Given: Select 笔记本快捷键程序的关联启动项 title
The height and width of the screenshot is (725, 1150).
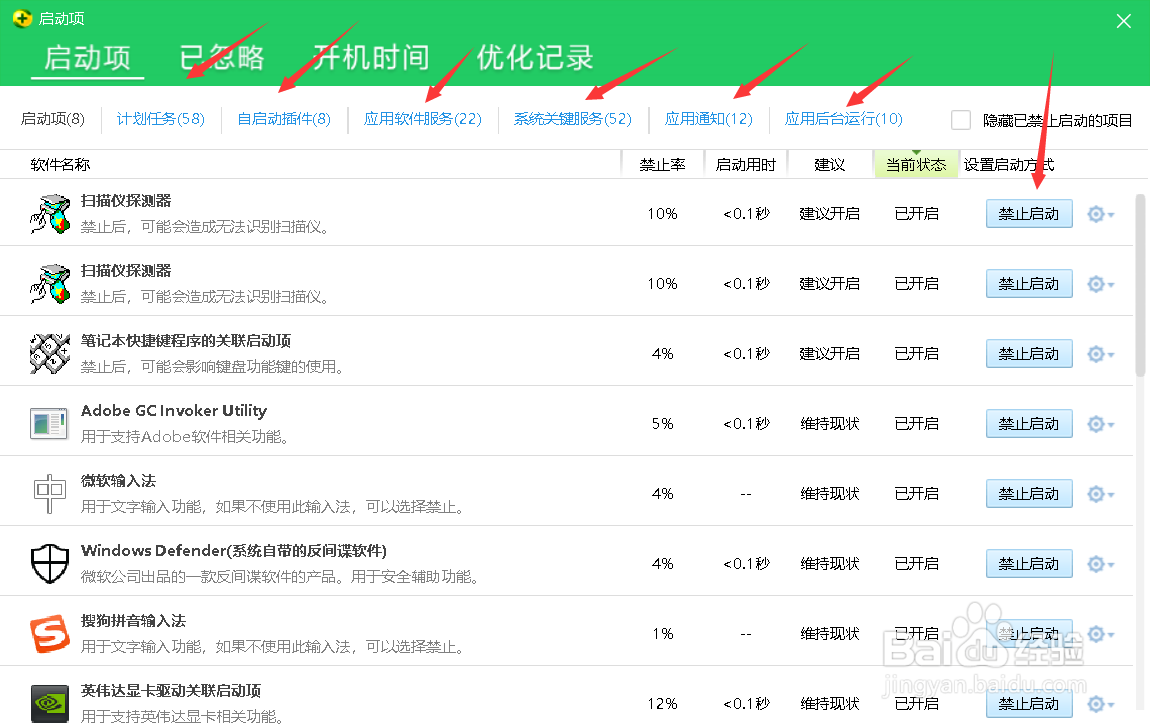Looking at the screenshot, I should pos(186,341).
